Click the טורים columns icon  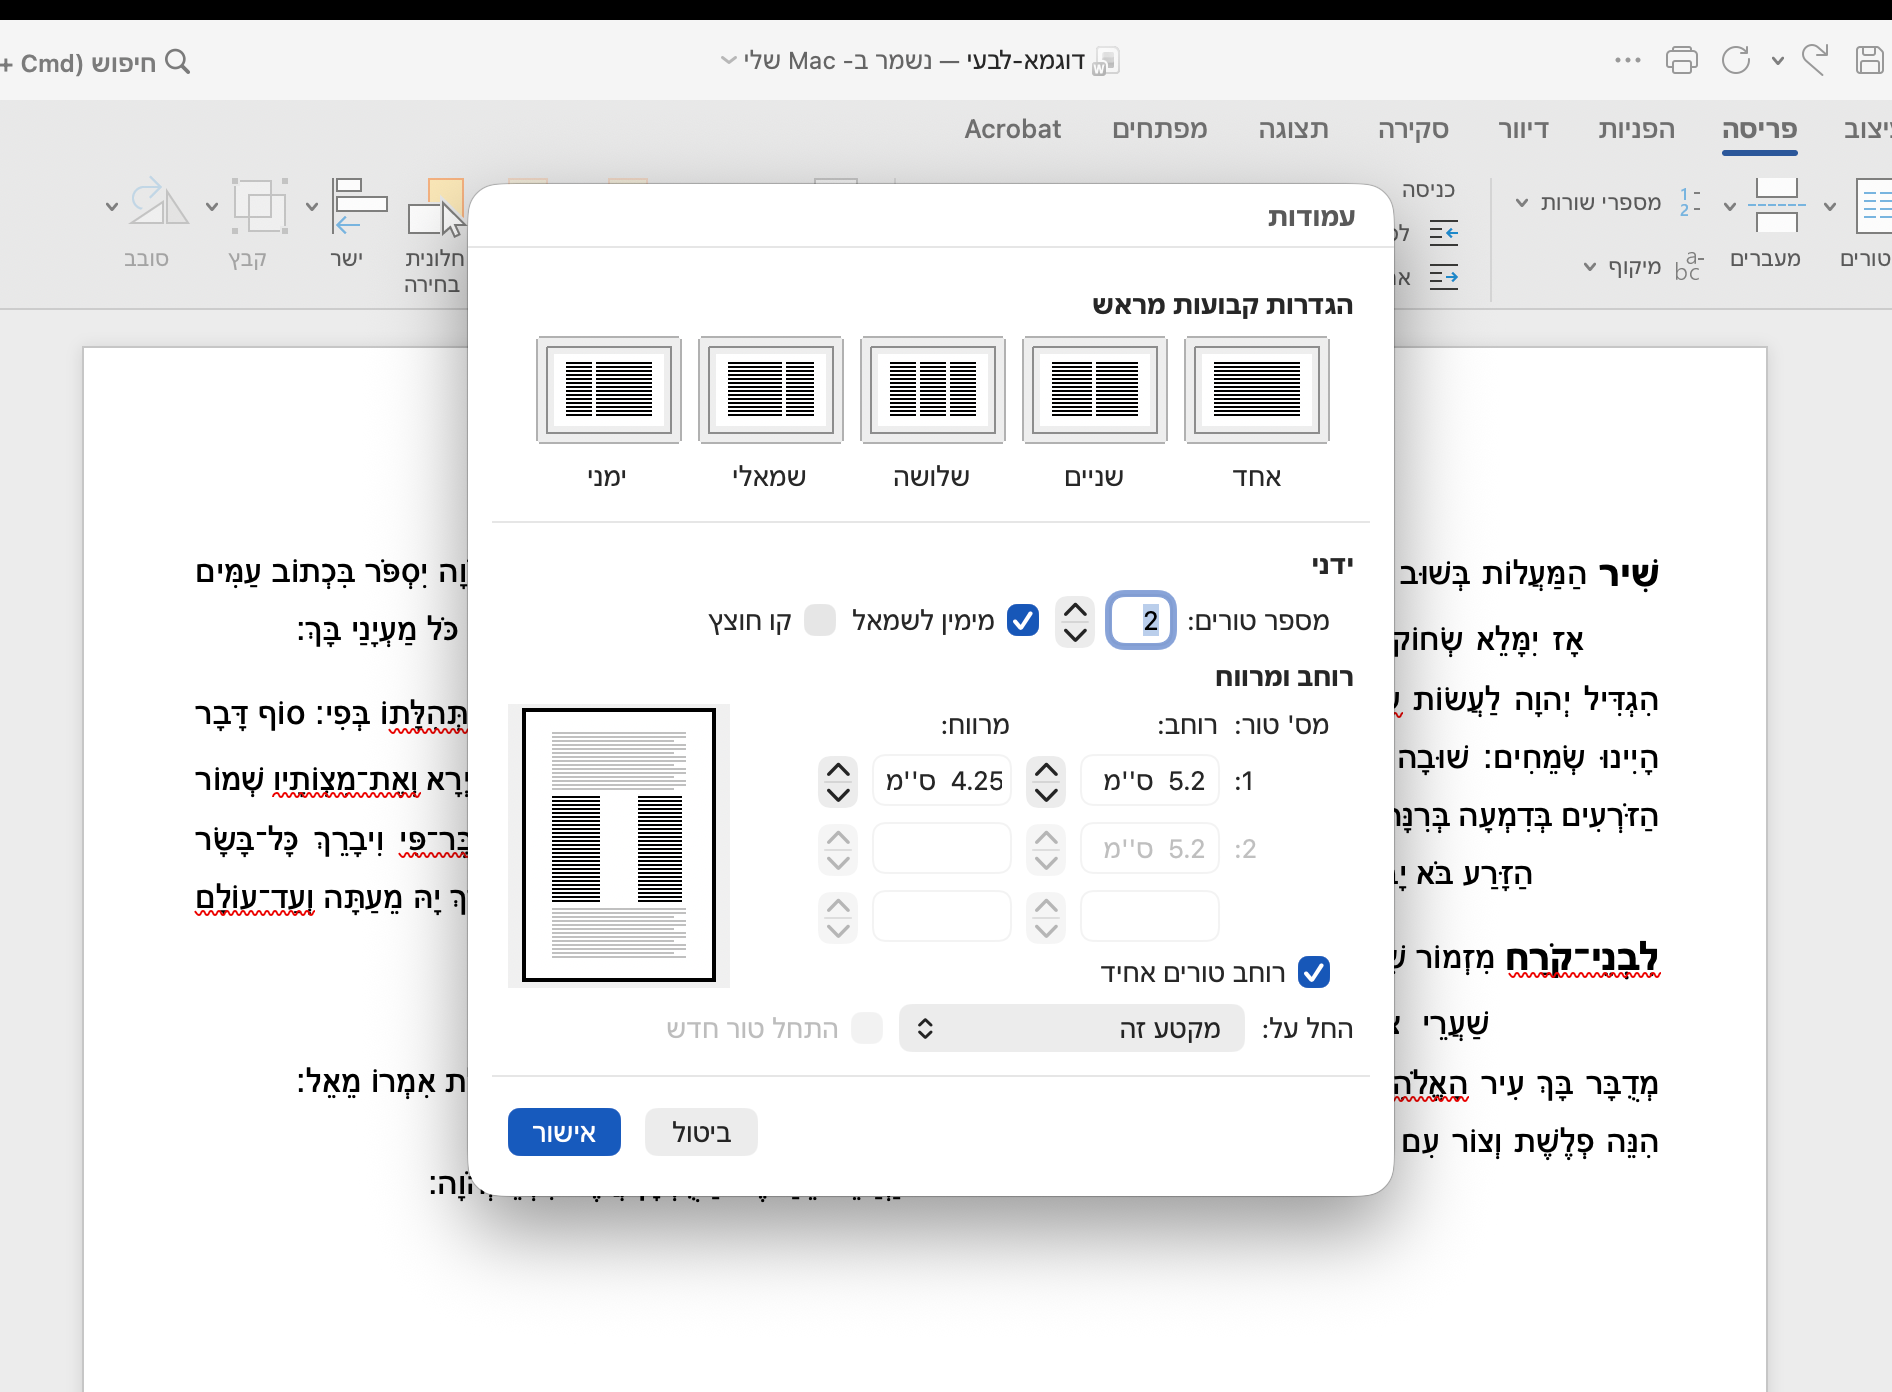pos(1872,205)
